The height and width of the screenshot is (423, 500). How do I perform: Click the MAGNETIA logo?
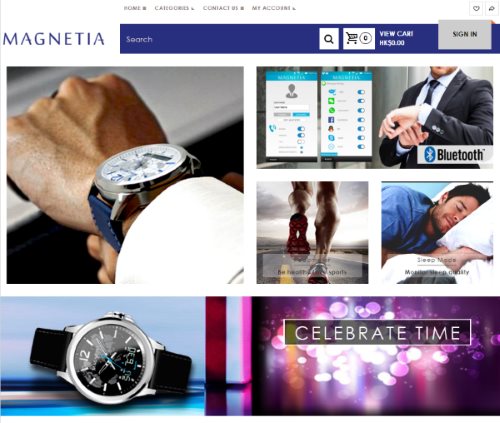tap(54, 39)
